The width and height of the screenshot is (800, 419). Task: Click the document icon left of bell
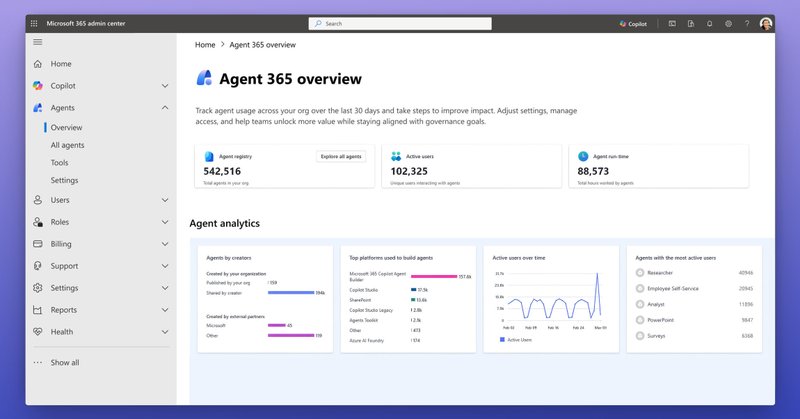pyautogui.click(x=691, y=23)
